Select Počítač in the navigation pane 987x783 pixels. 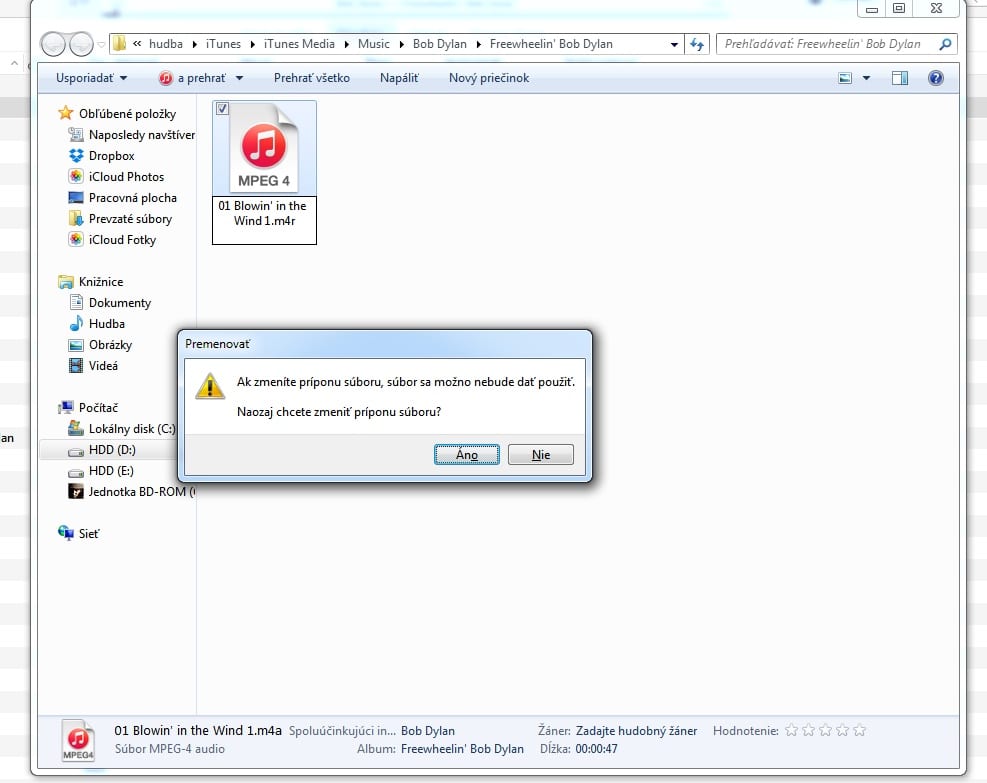(98, 408)
